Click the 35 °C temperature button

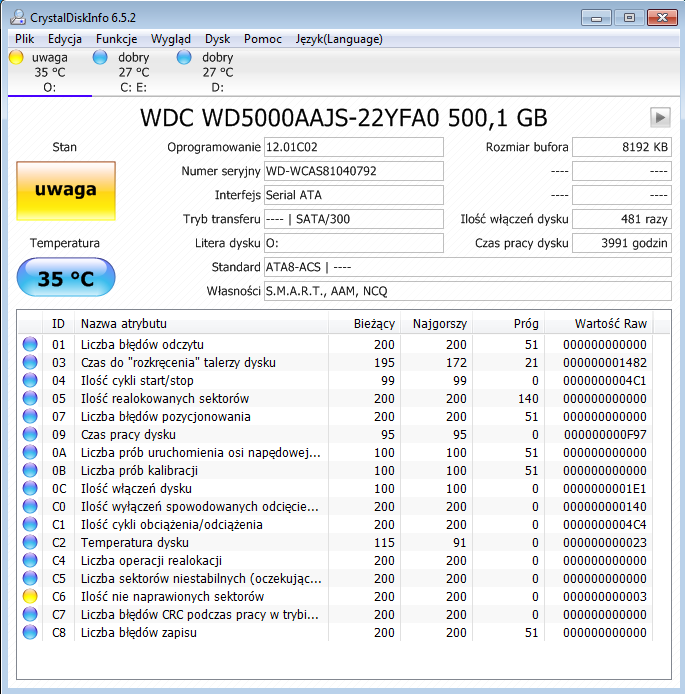[x=66, y=278]
